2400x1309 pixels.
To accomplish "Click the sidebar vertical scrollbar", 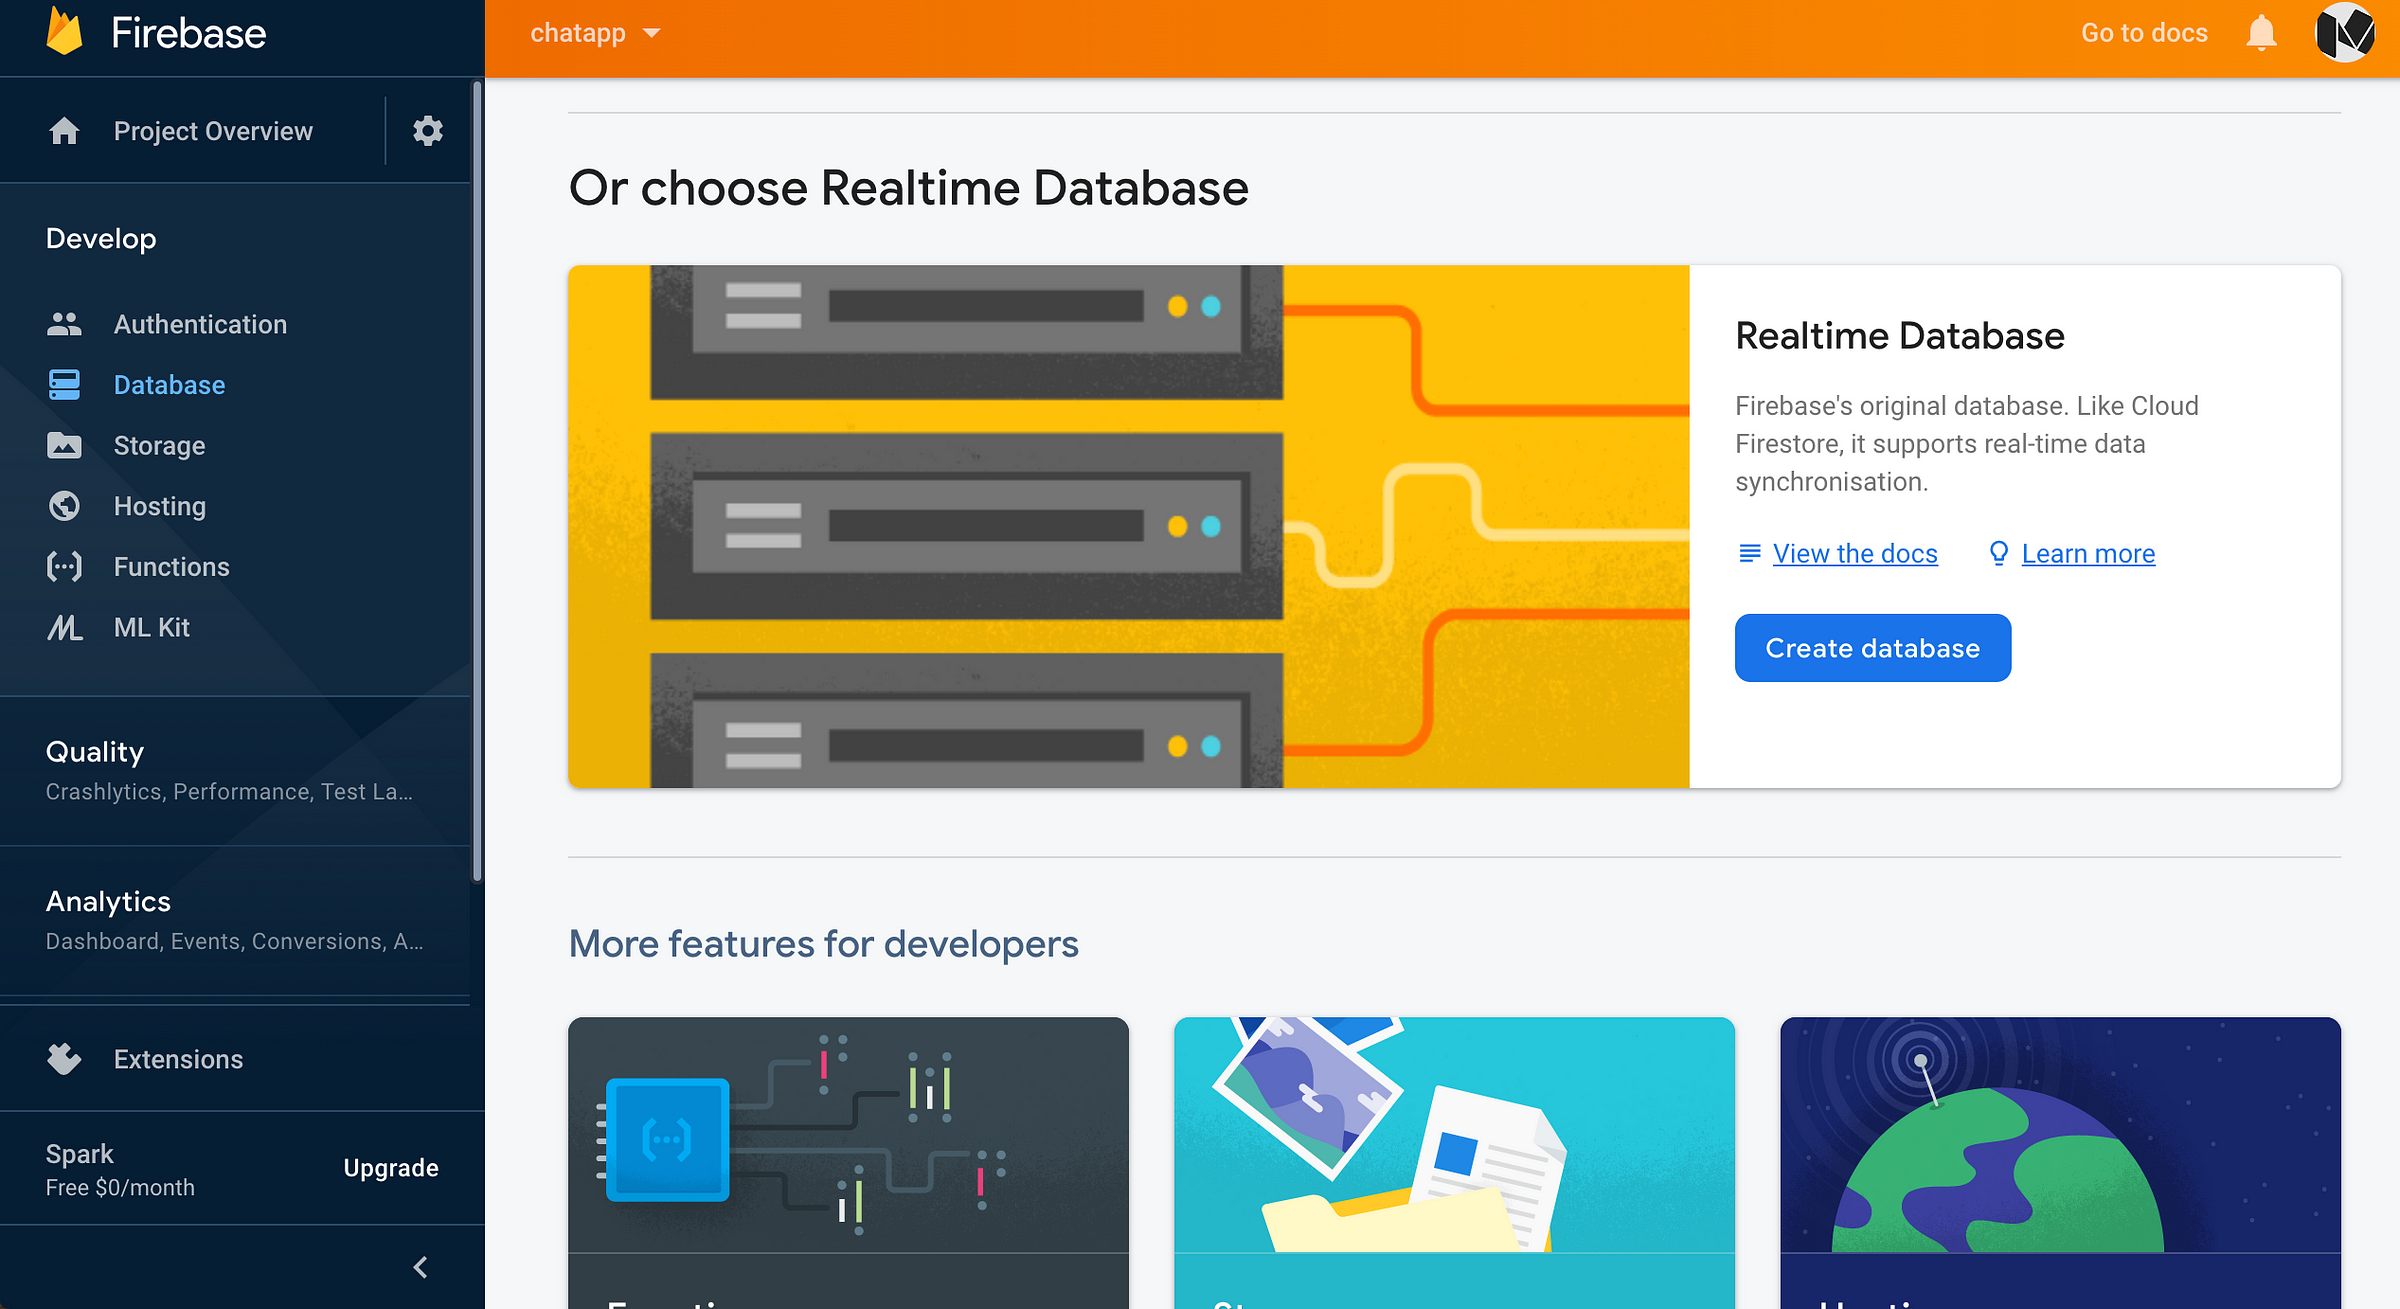I will coord(477,482).
